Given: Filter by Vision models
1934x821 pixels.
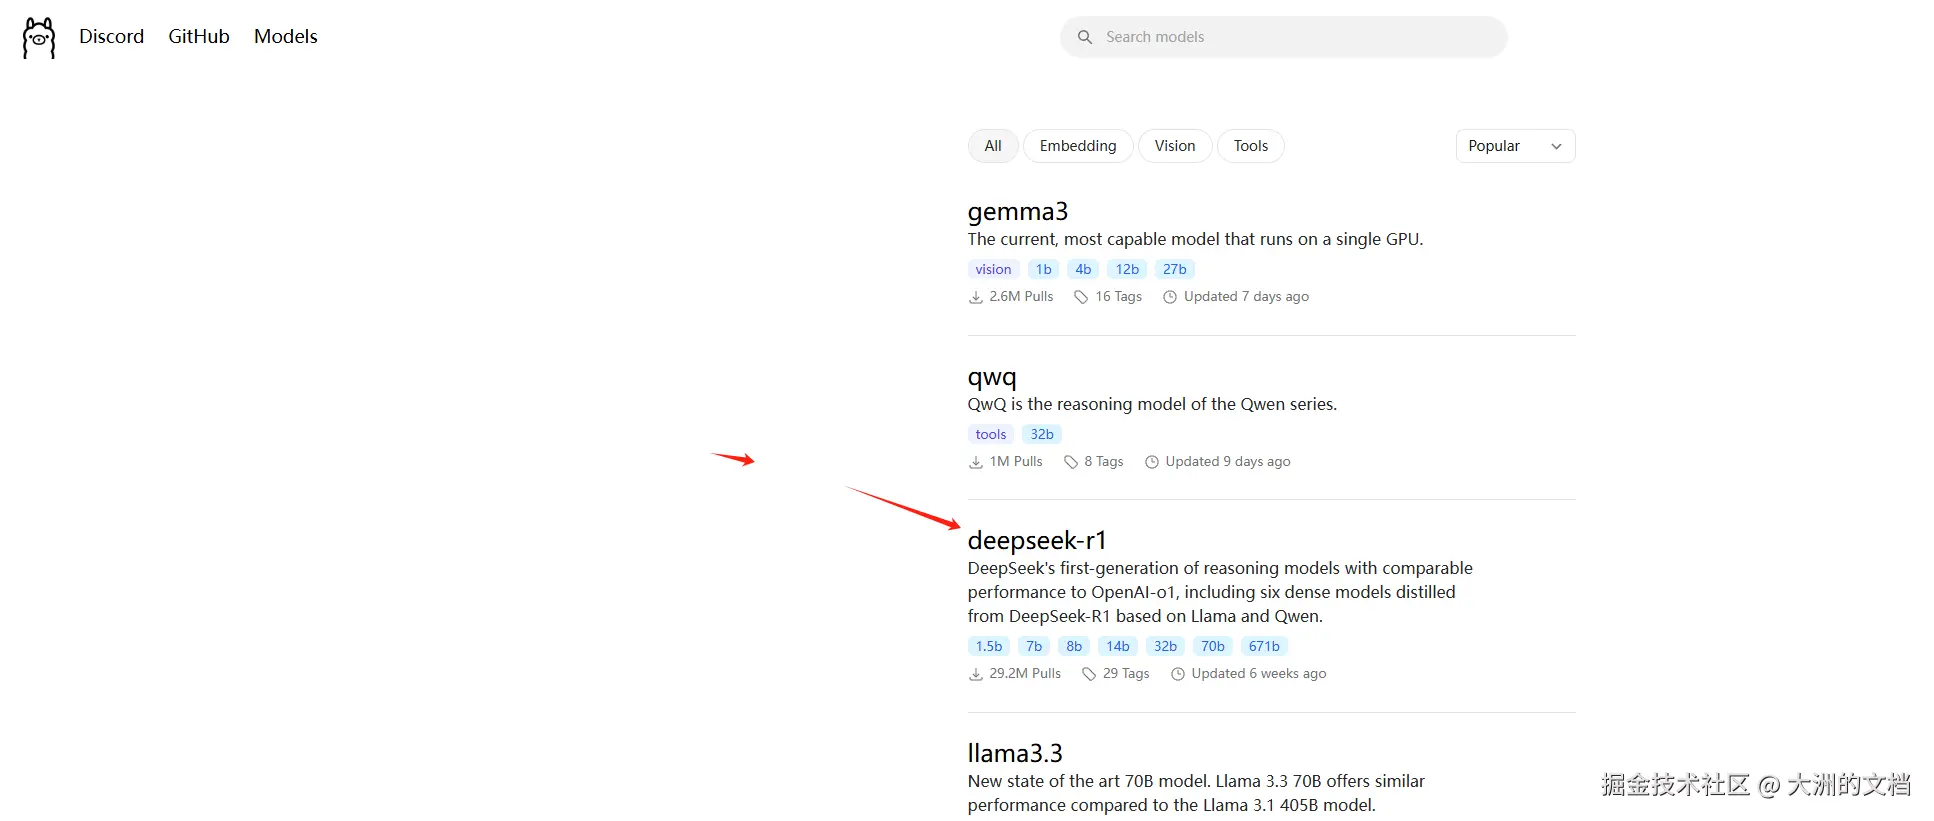Looking at the screenshot, I should [x=1175, y=146].
